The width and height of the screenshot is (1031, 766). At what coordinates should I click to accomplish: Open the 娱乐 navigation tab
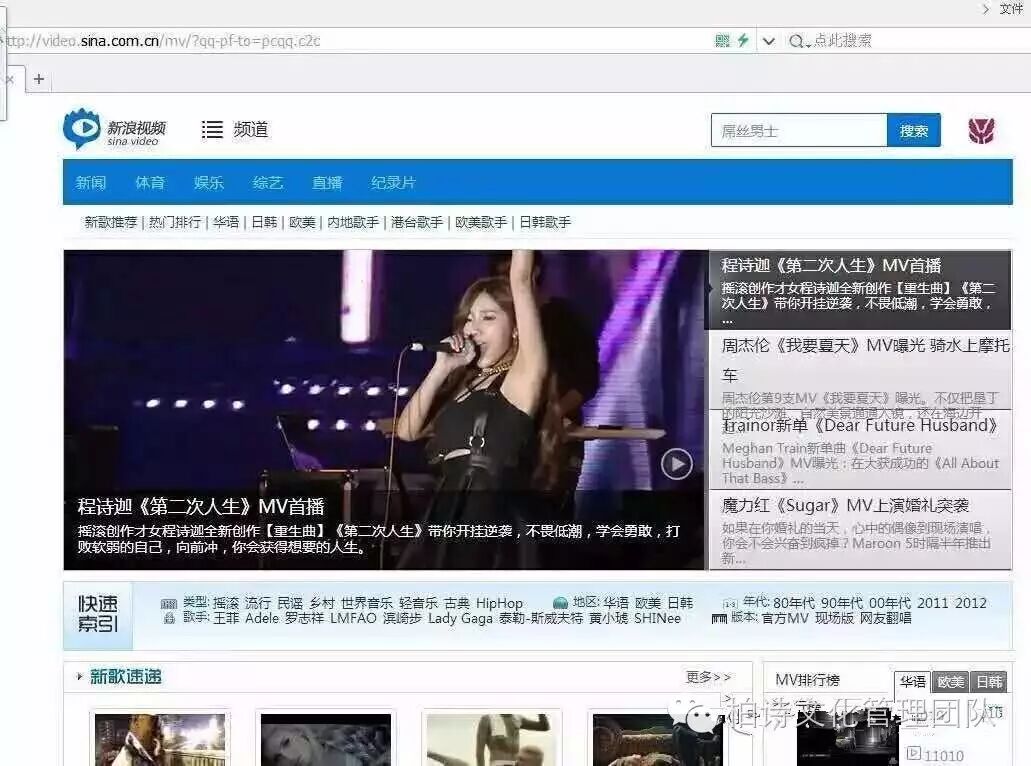pyautogui.click(x=208, y=183)
